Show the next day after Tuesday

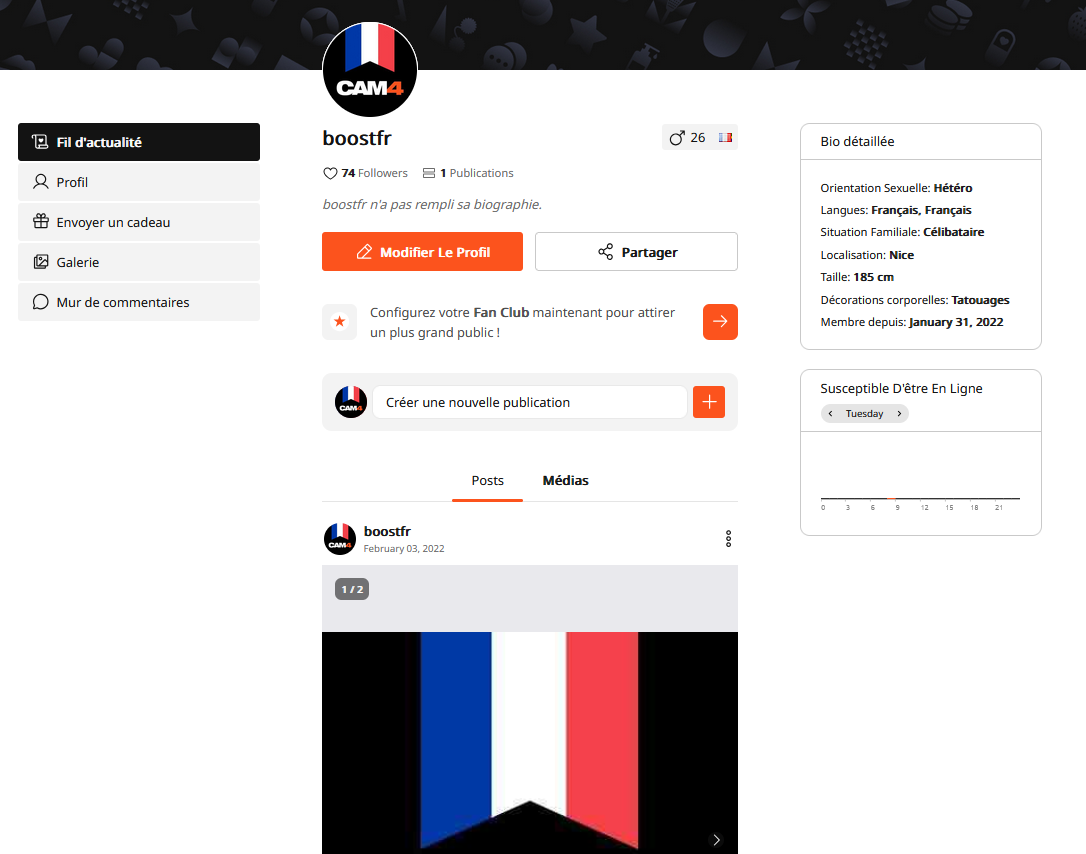(x=899, y=413)
